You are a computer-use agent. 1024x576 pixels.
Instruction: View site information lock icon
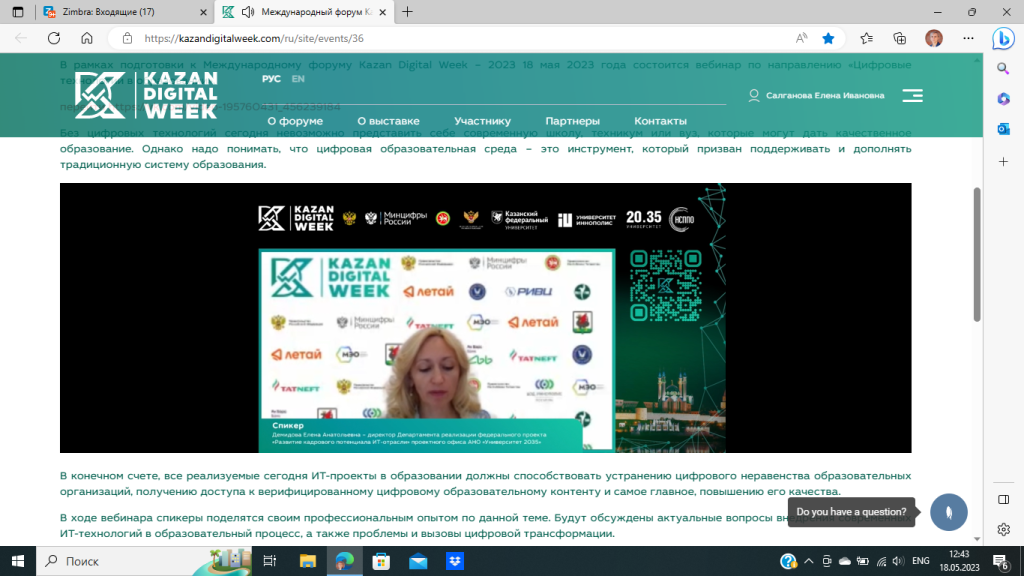click(x=127, y=39)
